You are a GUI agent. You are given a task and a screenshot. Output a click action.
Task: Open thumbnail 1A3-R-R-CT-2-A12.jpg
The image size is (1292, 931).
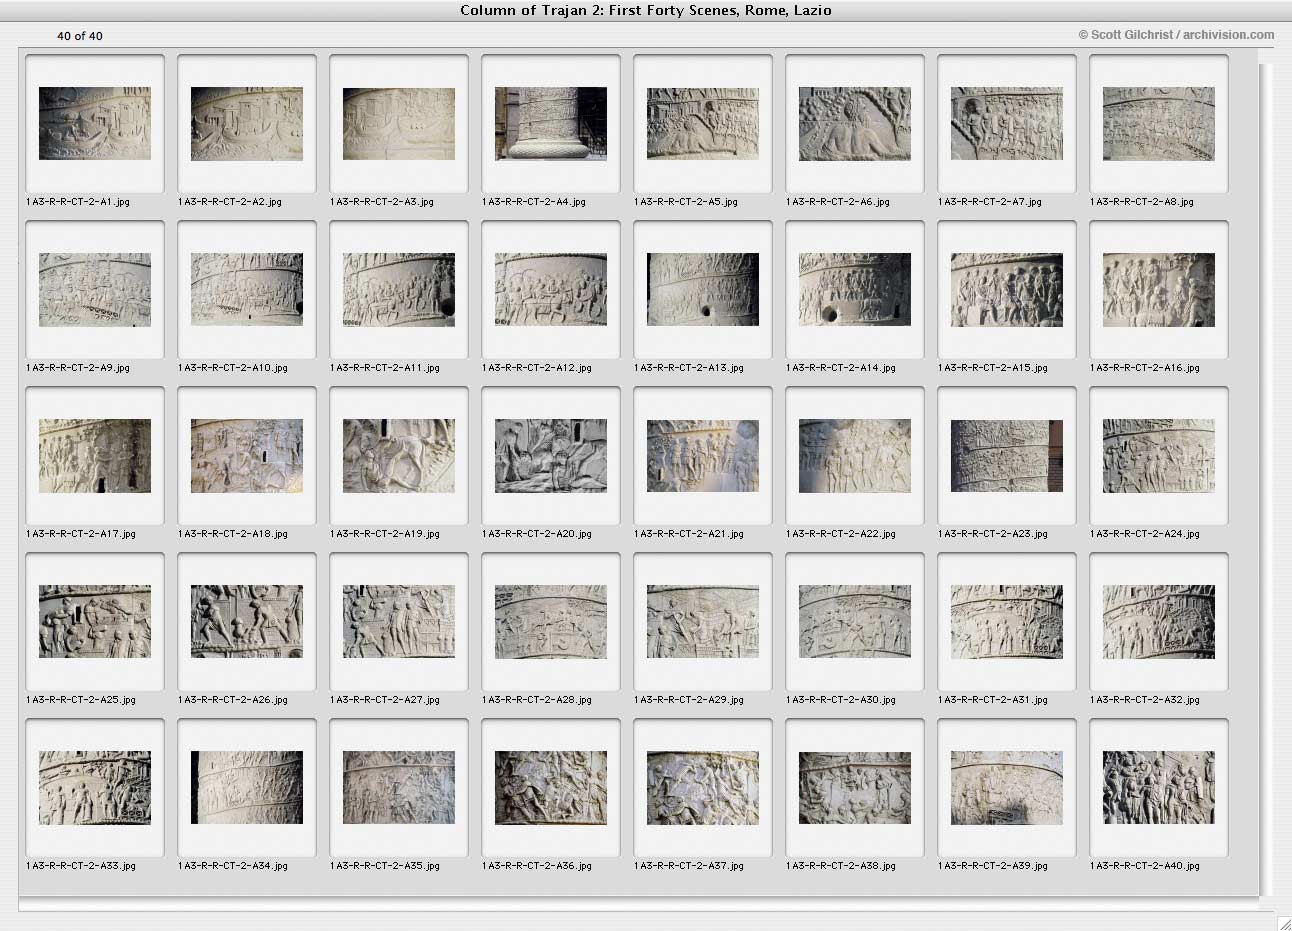click(x=551, y=289)
